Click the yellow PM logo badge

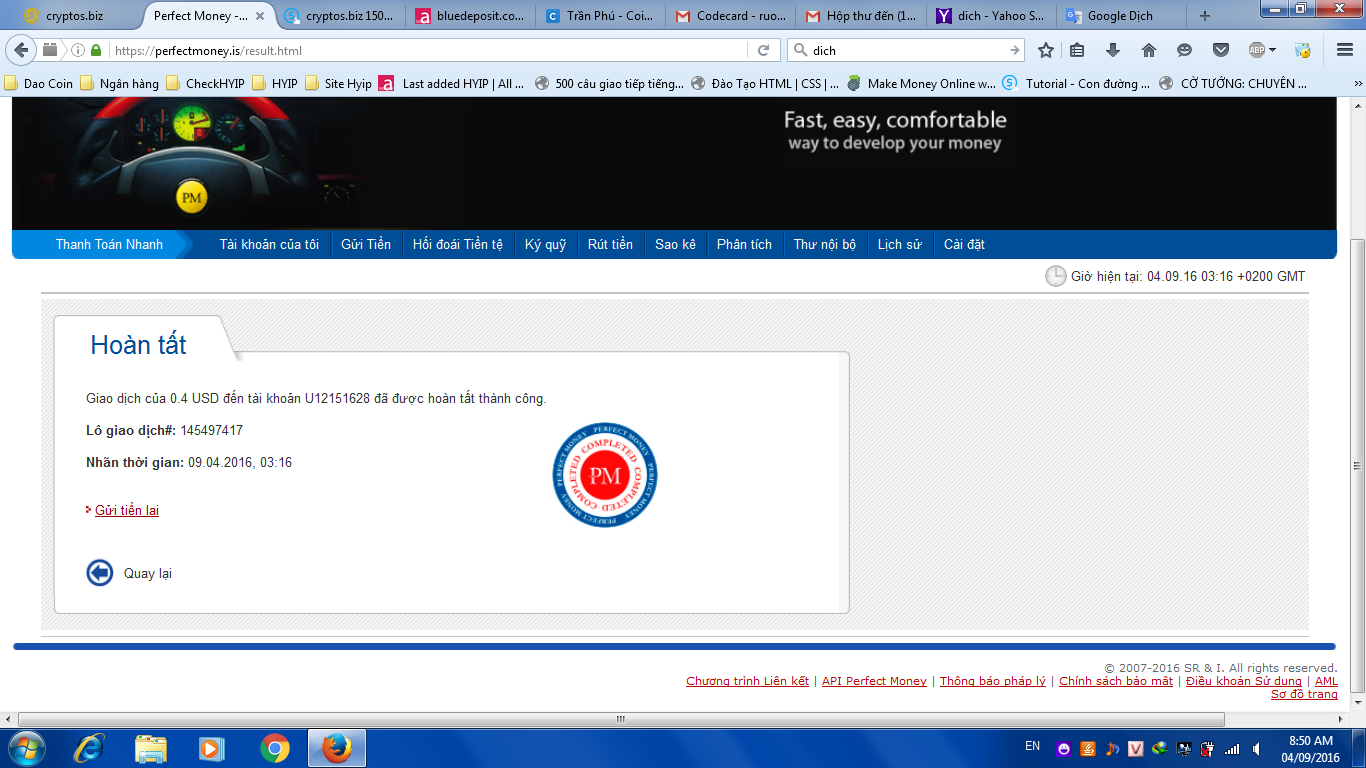192,197
